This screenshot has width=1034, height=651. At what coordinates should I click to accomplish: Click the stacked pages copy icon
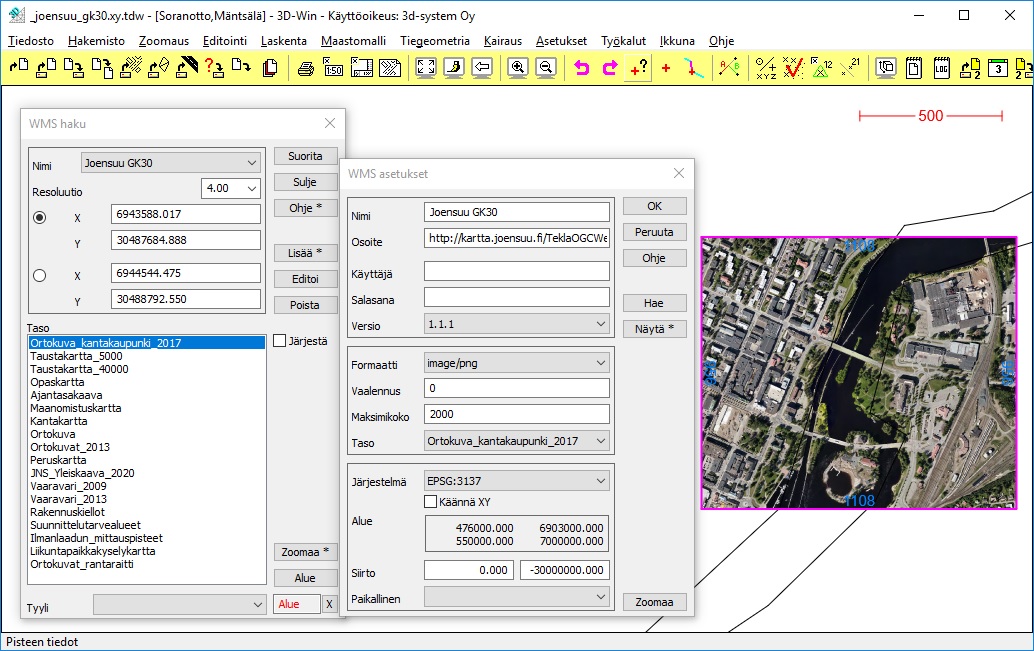270,67
